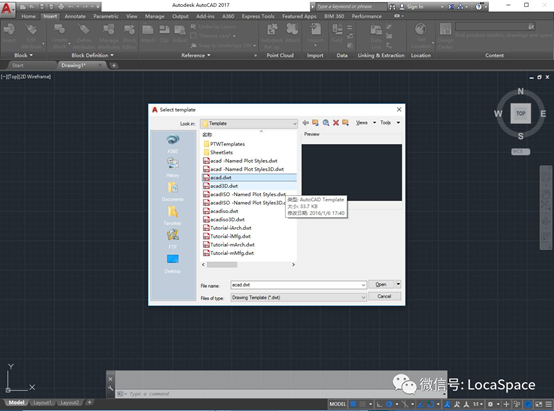The width and height of the screenshot is (554, 411).
Task: Click the Up one level folder icon
Action: (315, 123)
